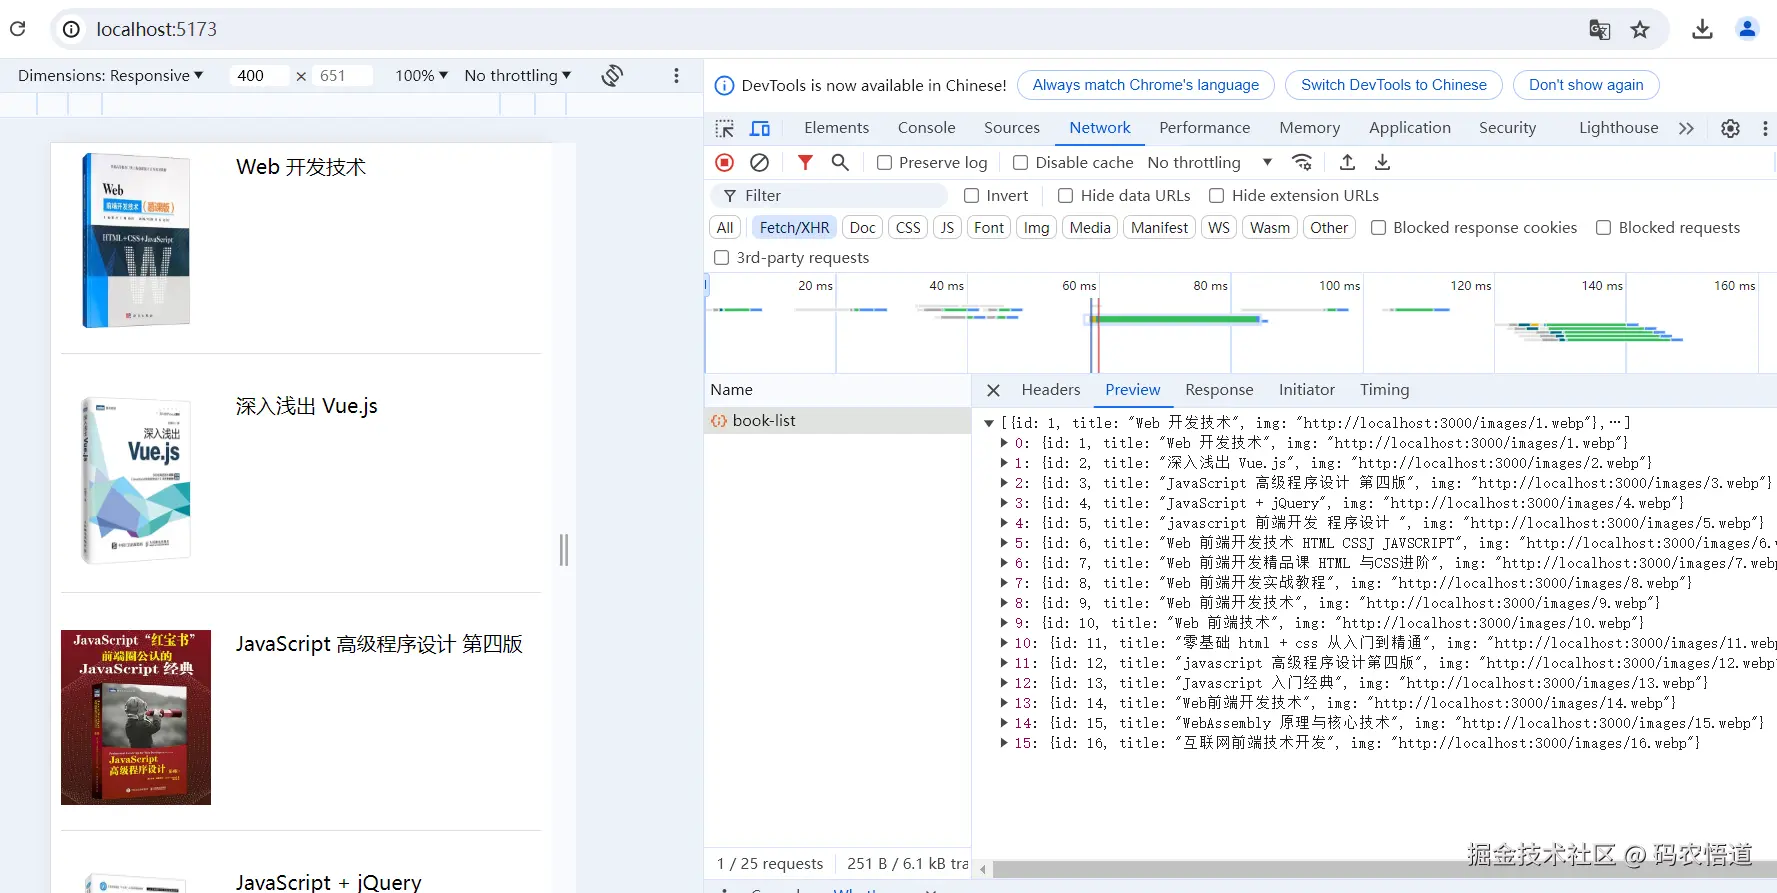Clear the network log
1777x893 pixels.
(760, 162)
